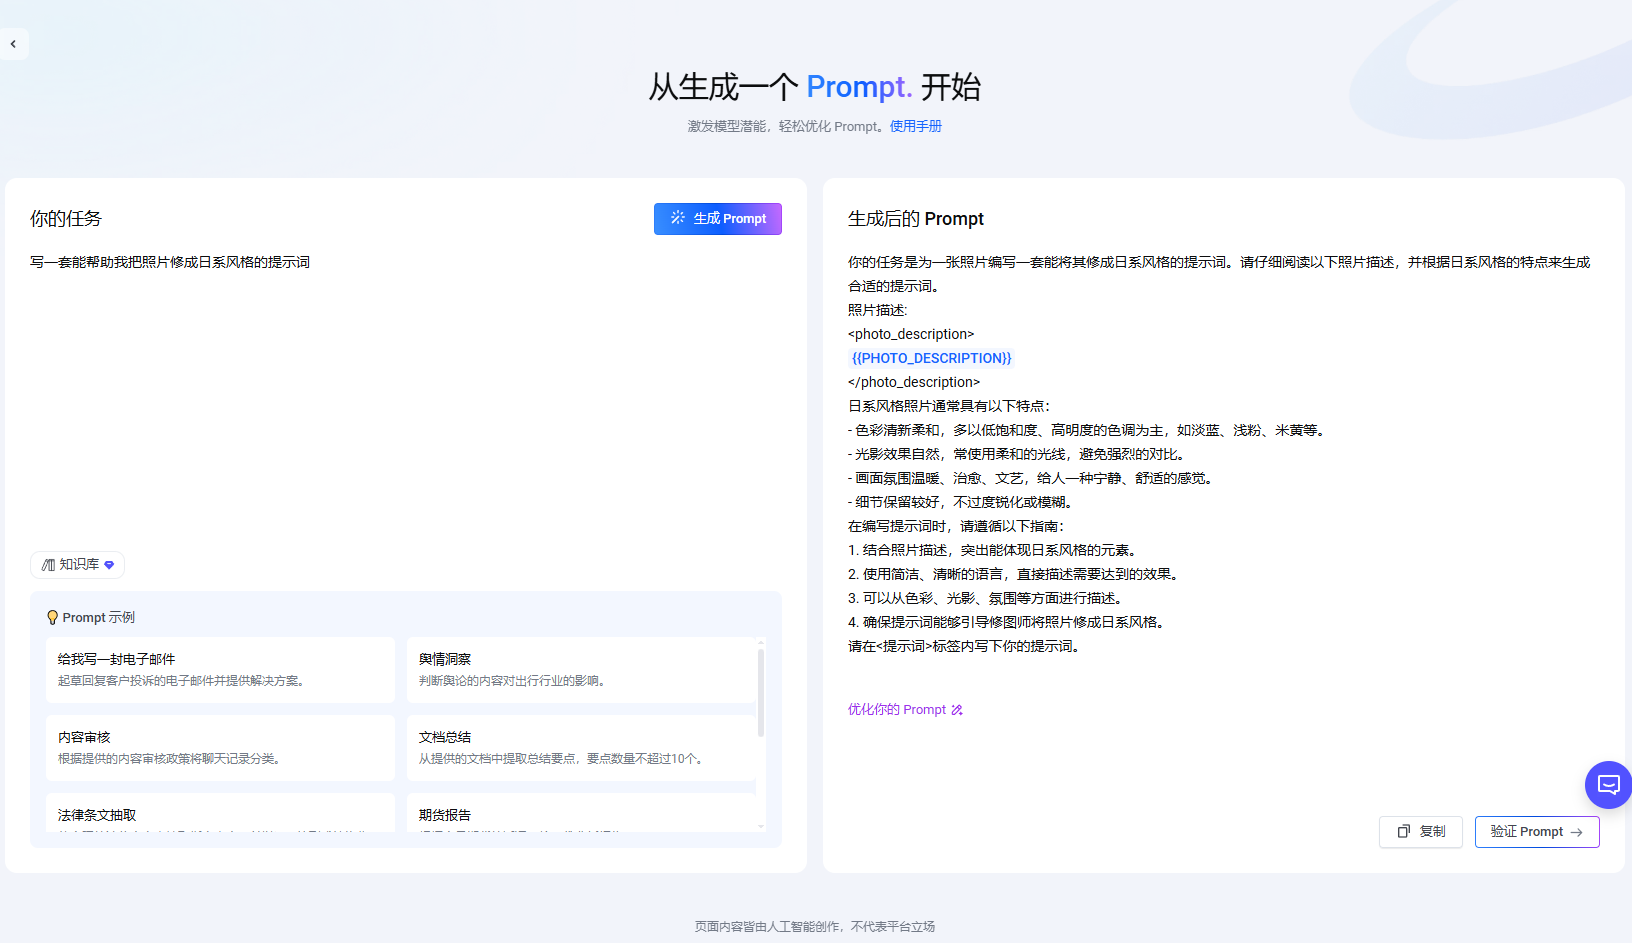Image resolution: width=1632 pixels, height=943 pixels.
Task: Click the back arrow icon
Action: coord(13,44)
